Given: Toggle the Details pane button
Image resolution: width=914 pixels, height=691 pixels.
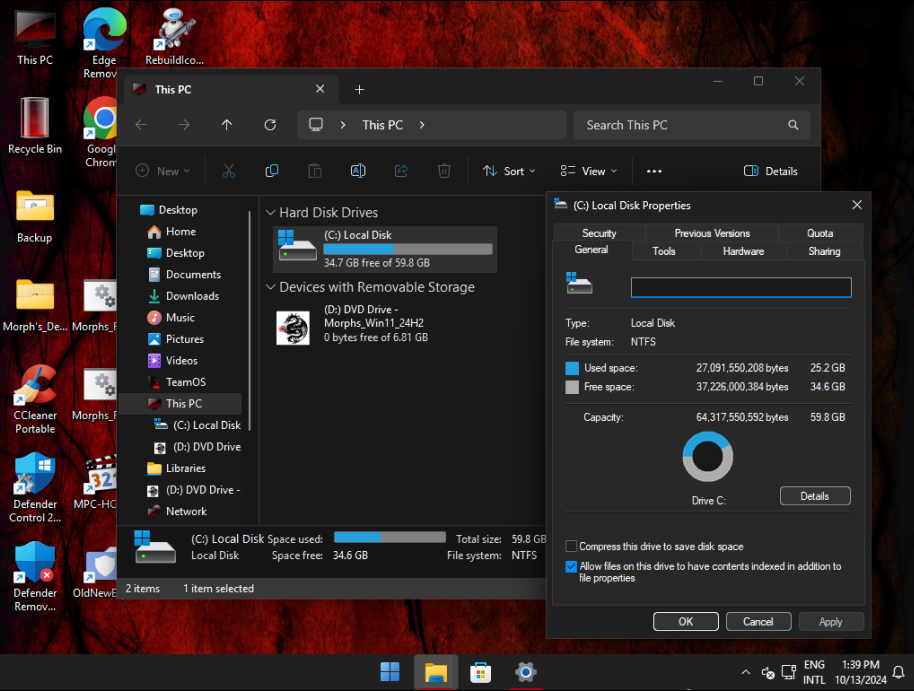Looking at the screenshot, I should click(771, 171).
